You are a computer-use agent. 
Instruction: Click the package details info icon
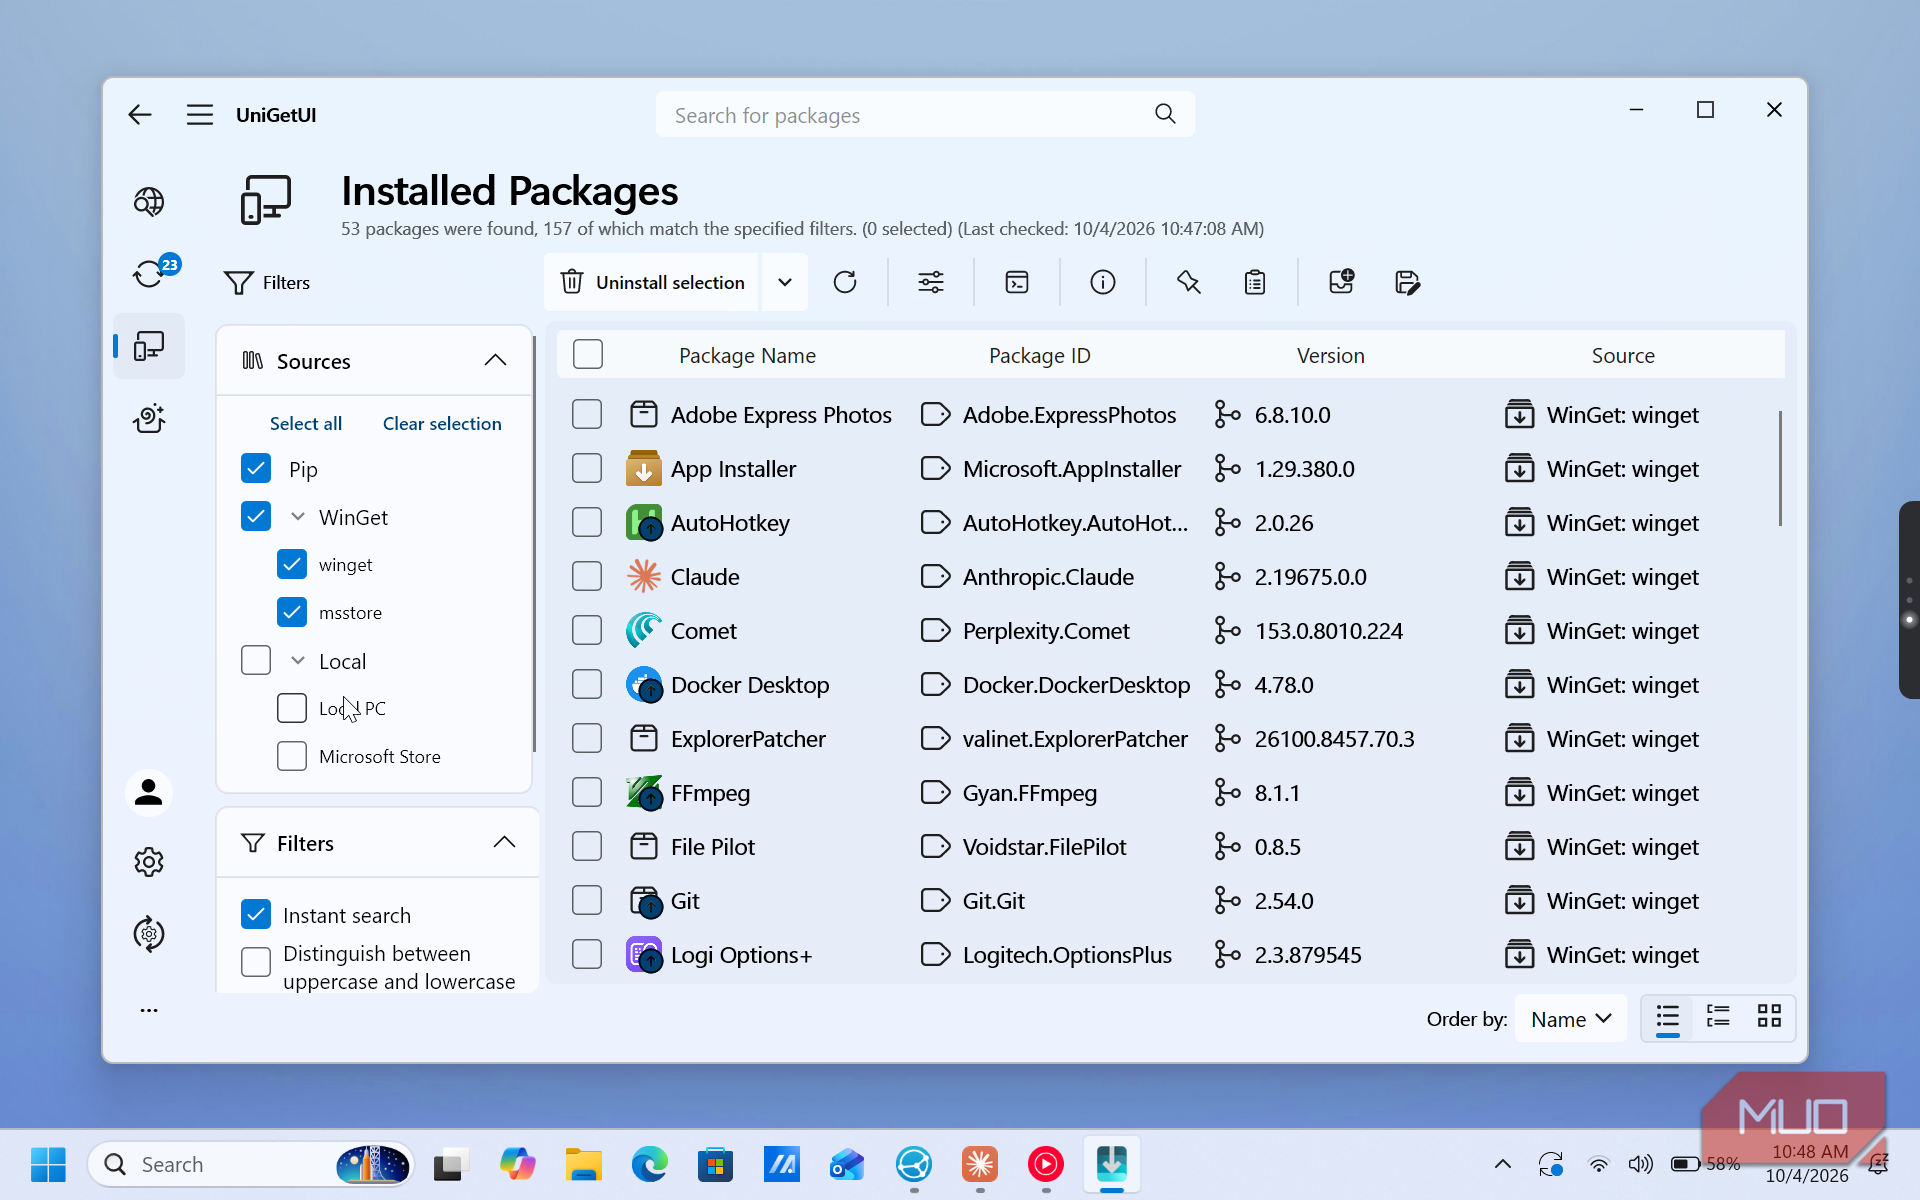(1103, 282)
